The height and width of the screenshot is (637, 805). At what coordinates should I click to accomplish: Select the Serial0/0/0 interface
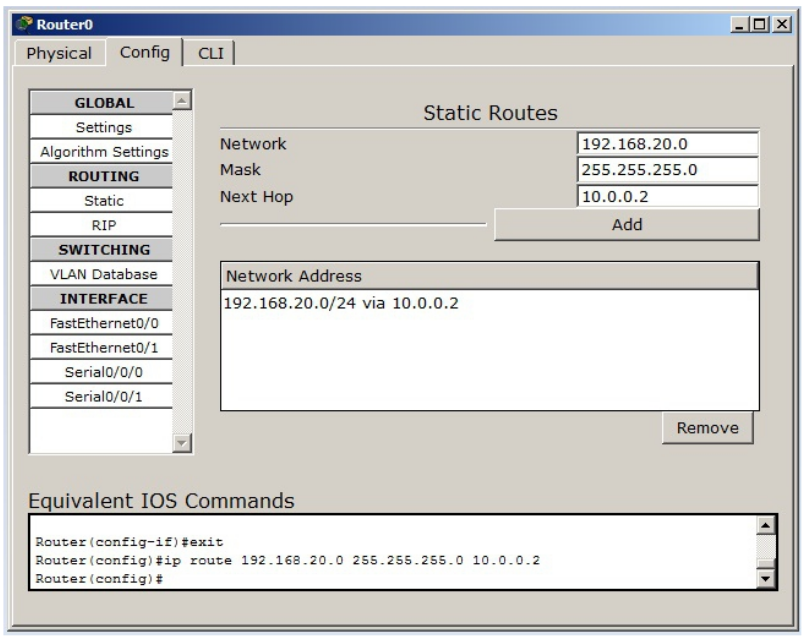click(x=103, y=371)
